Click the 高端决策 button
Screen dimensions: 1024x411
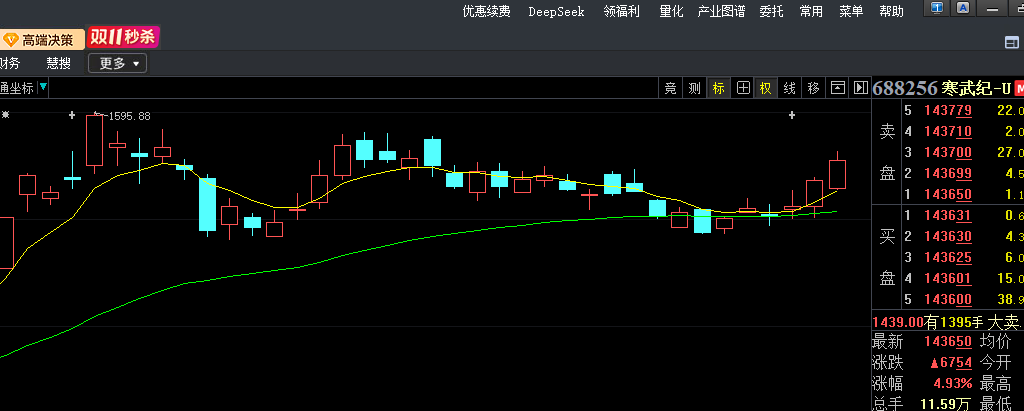(40, 39)
